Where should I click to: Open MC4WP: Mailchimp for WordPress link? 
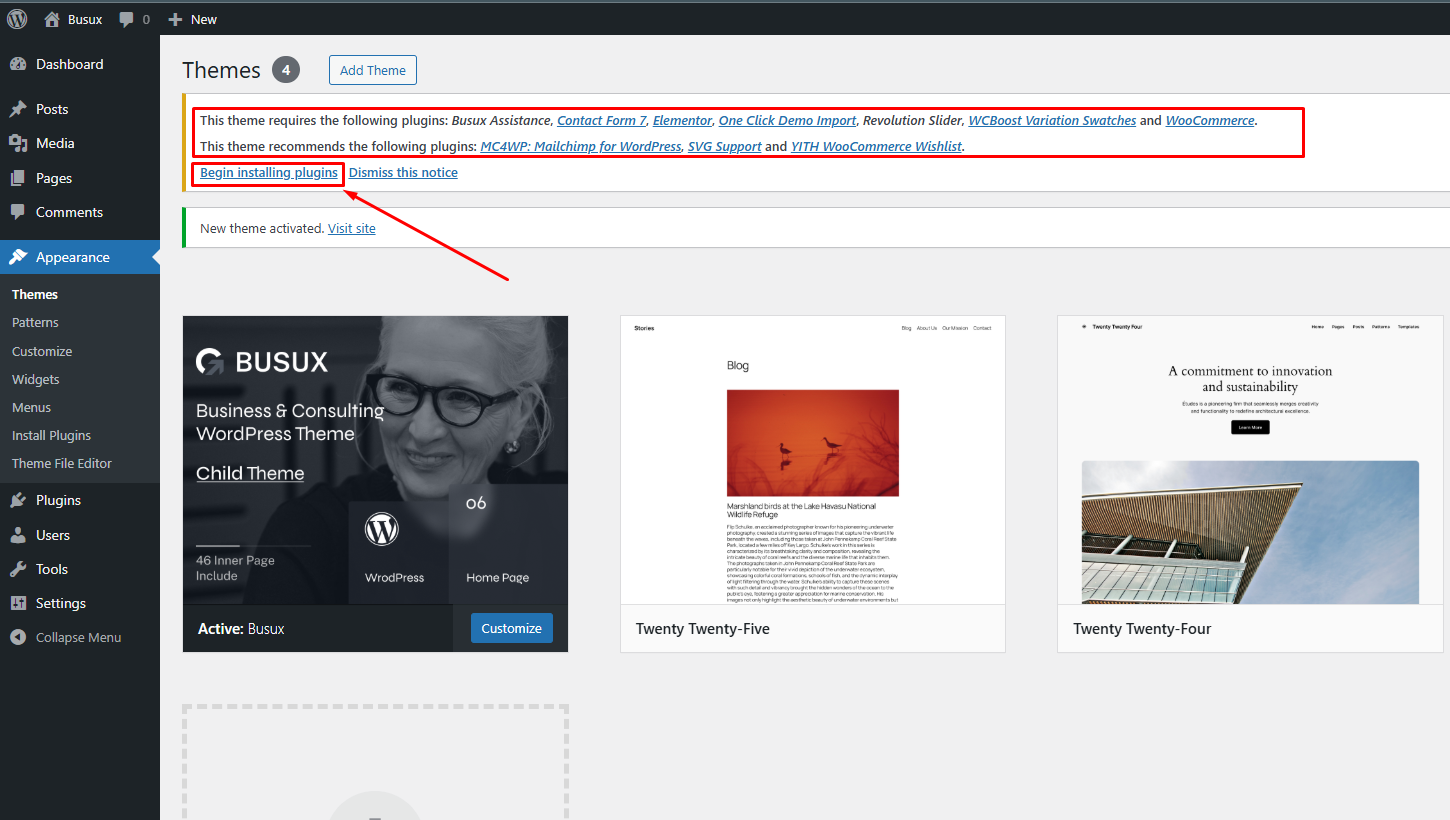[581, 146]
